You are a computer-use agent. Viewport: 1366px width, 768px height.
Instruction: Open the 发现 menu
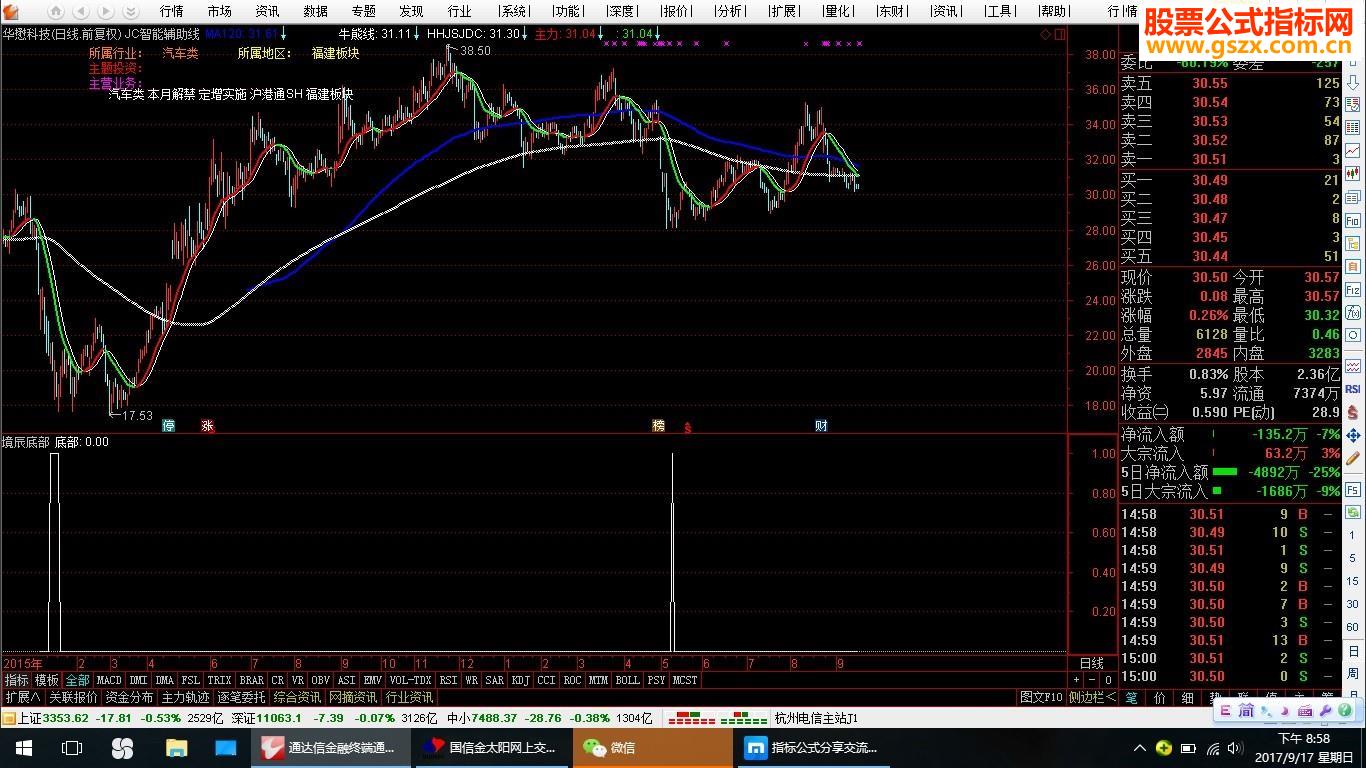pos(411,11)
